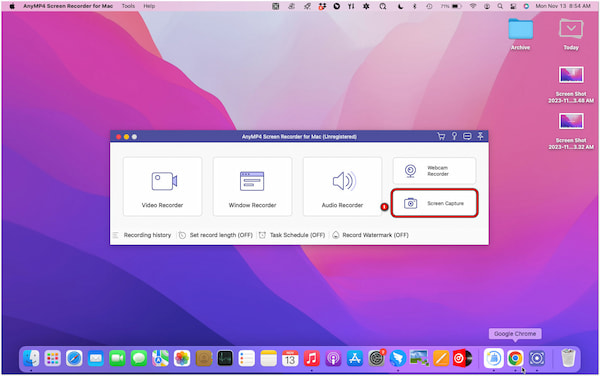Open Maps from the Dock

point(160,358)
